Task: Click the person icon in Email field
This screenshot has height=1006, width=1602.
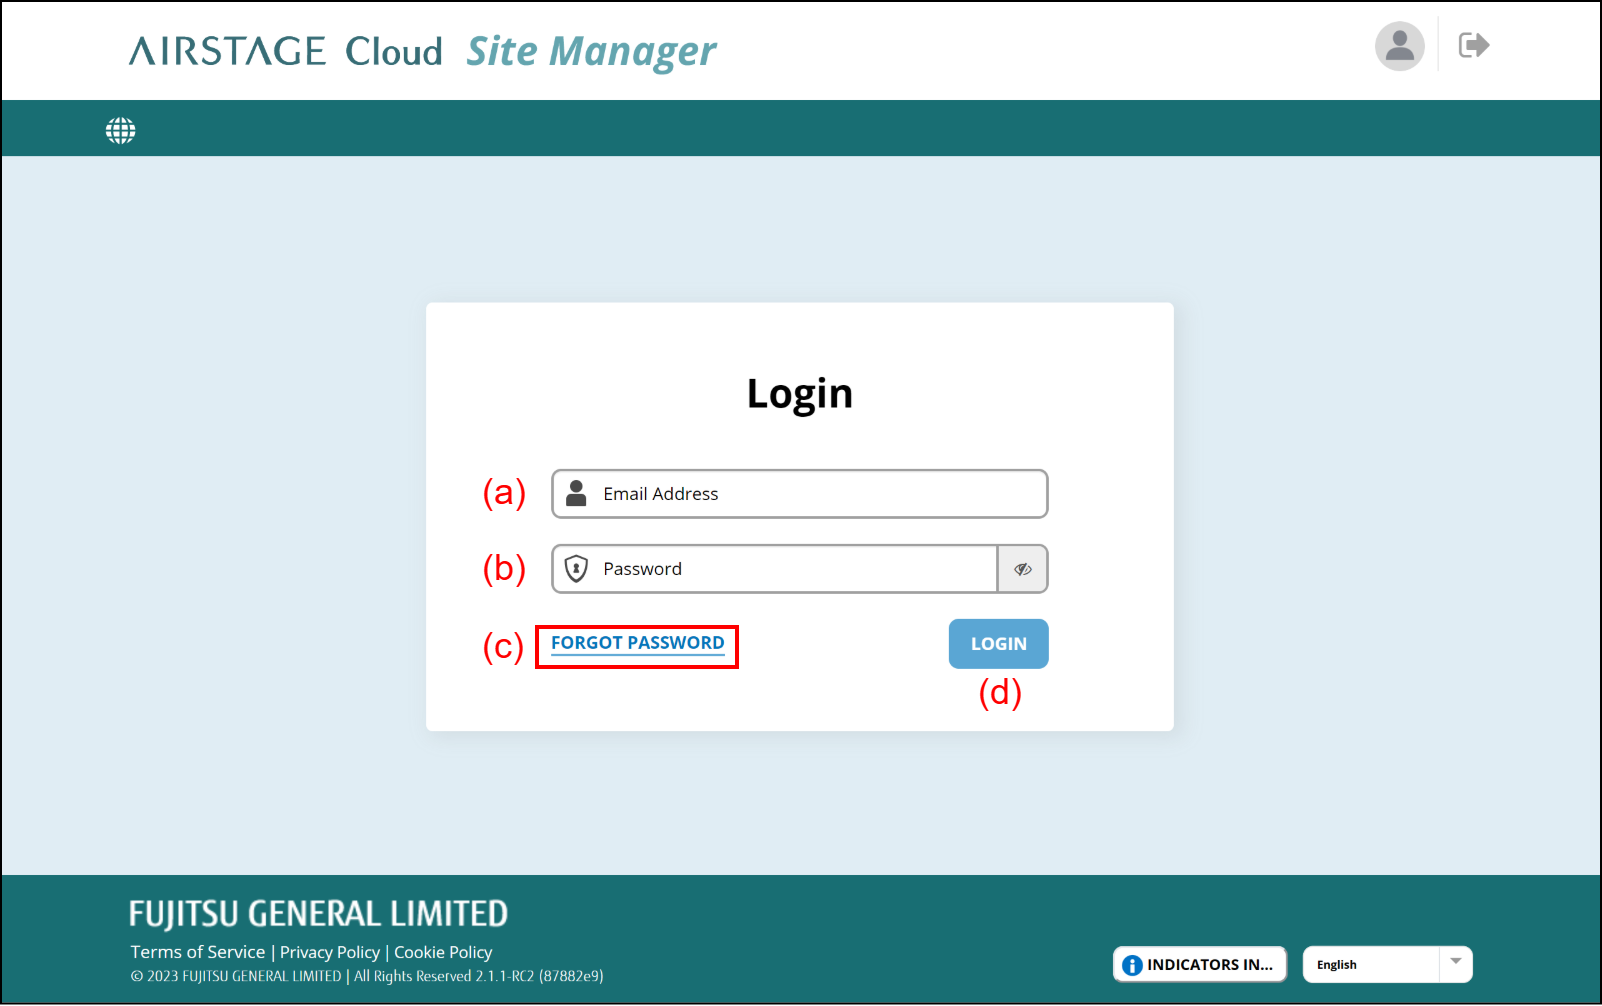Action: (x=576, y=493)
